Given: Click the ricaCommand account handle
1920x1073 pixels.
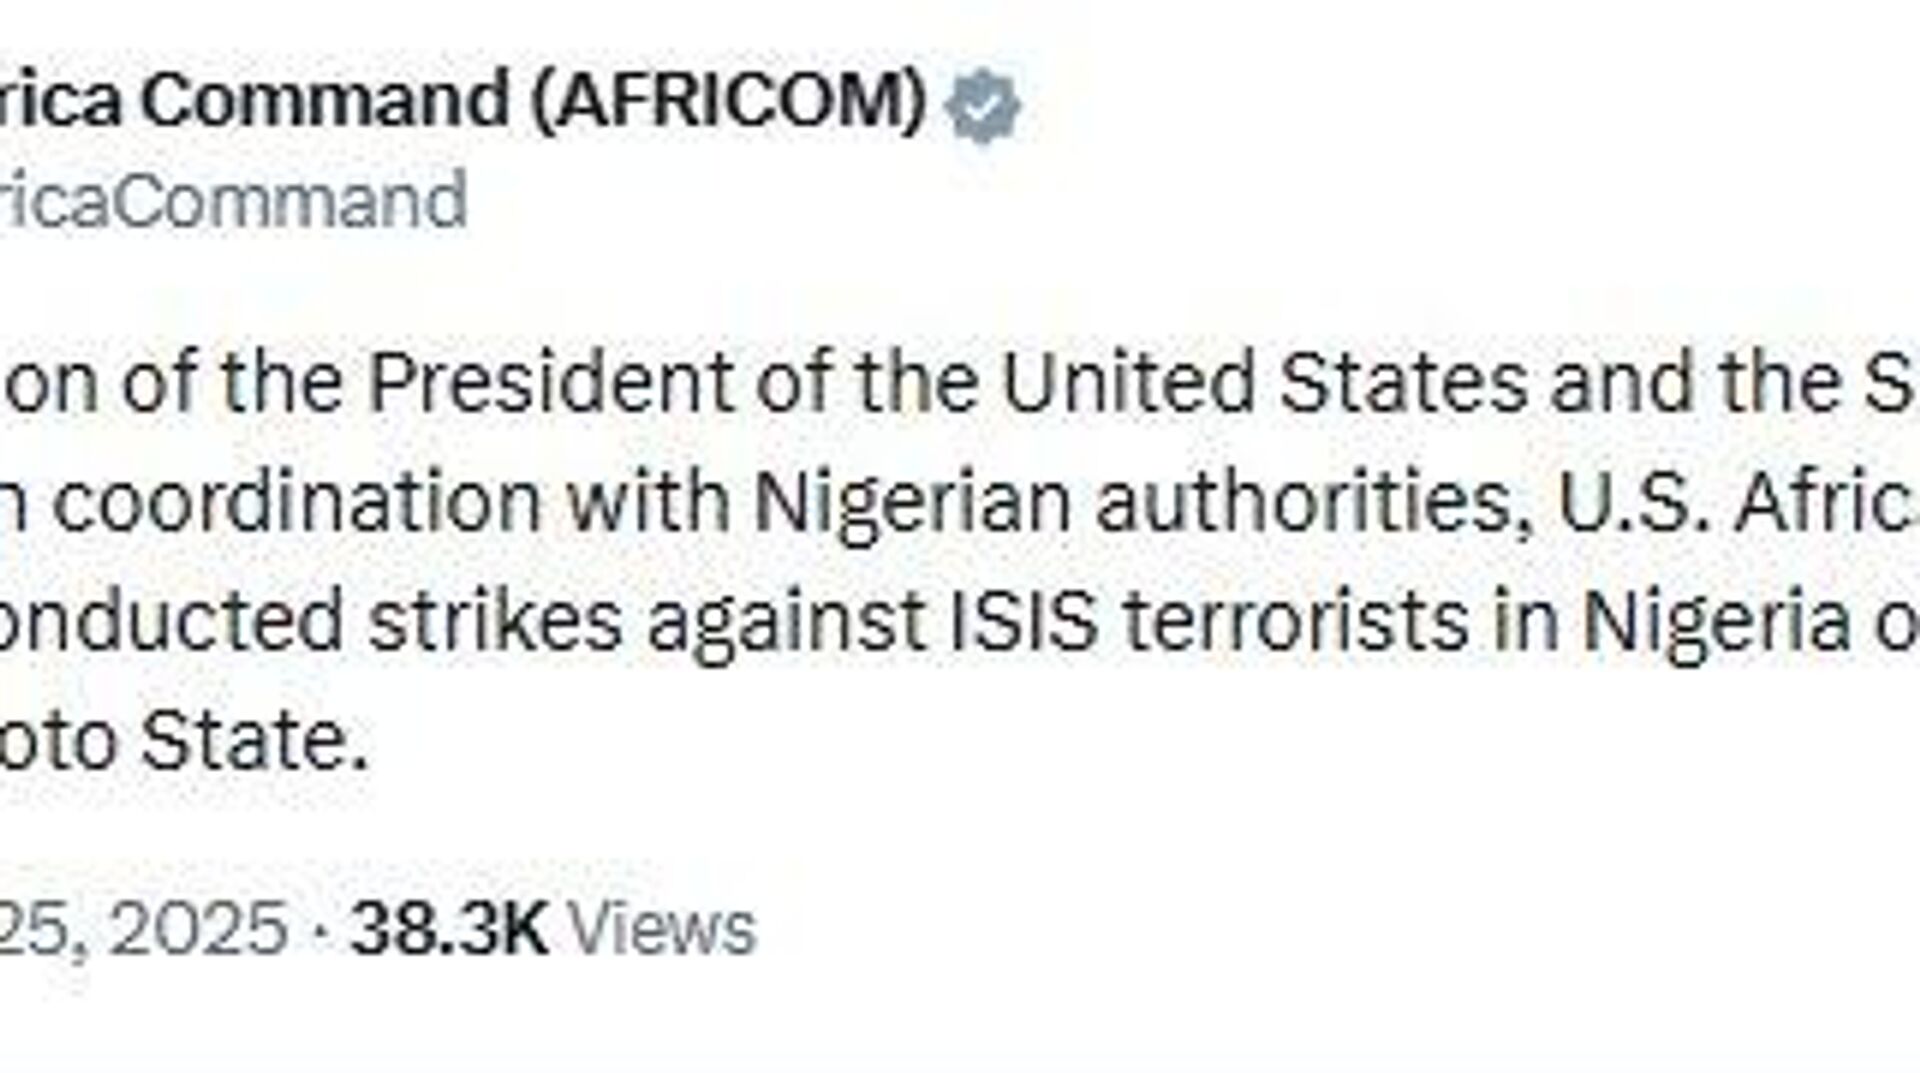Looking at the screenshot, I should click(232, 200).
